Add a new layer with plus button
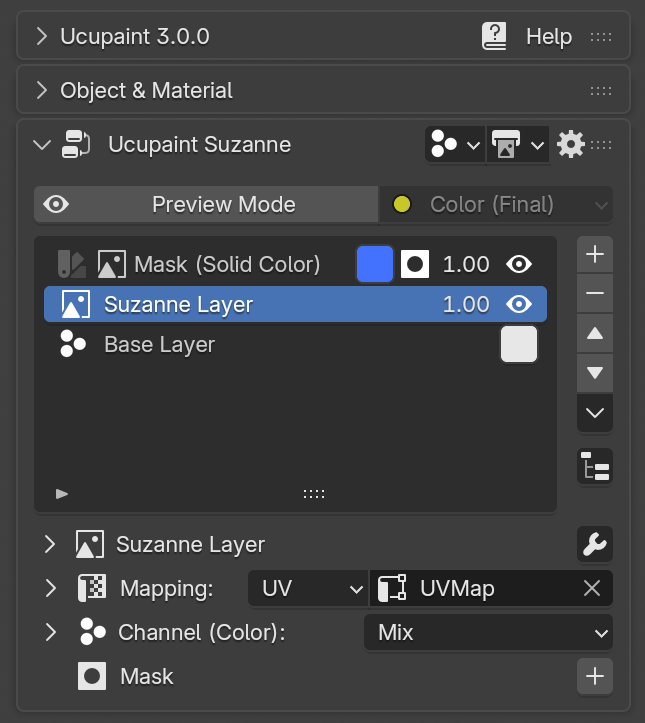Image resolution: width=645 pixels, height=723 pixels. click(x=595, y=254)
